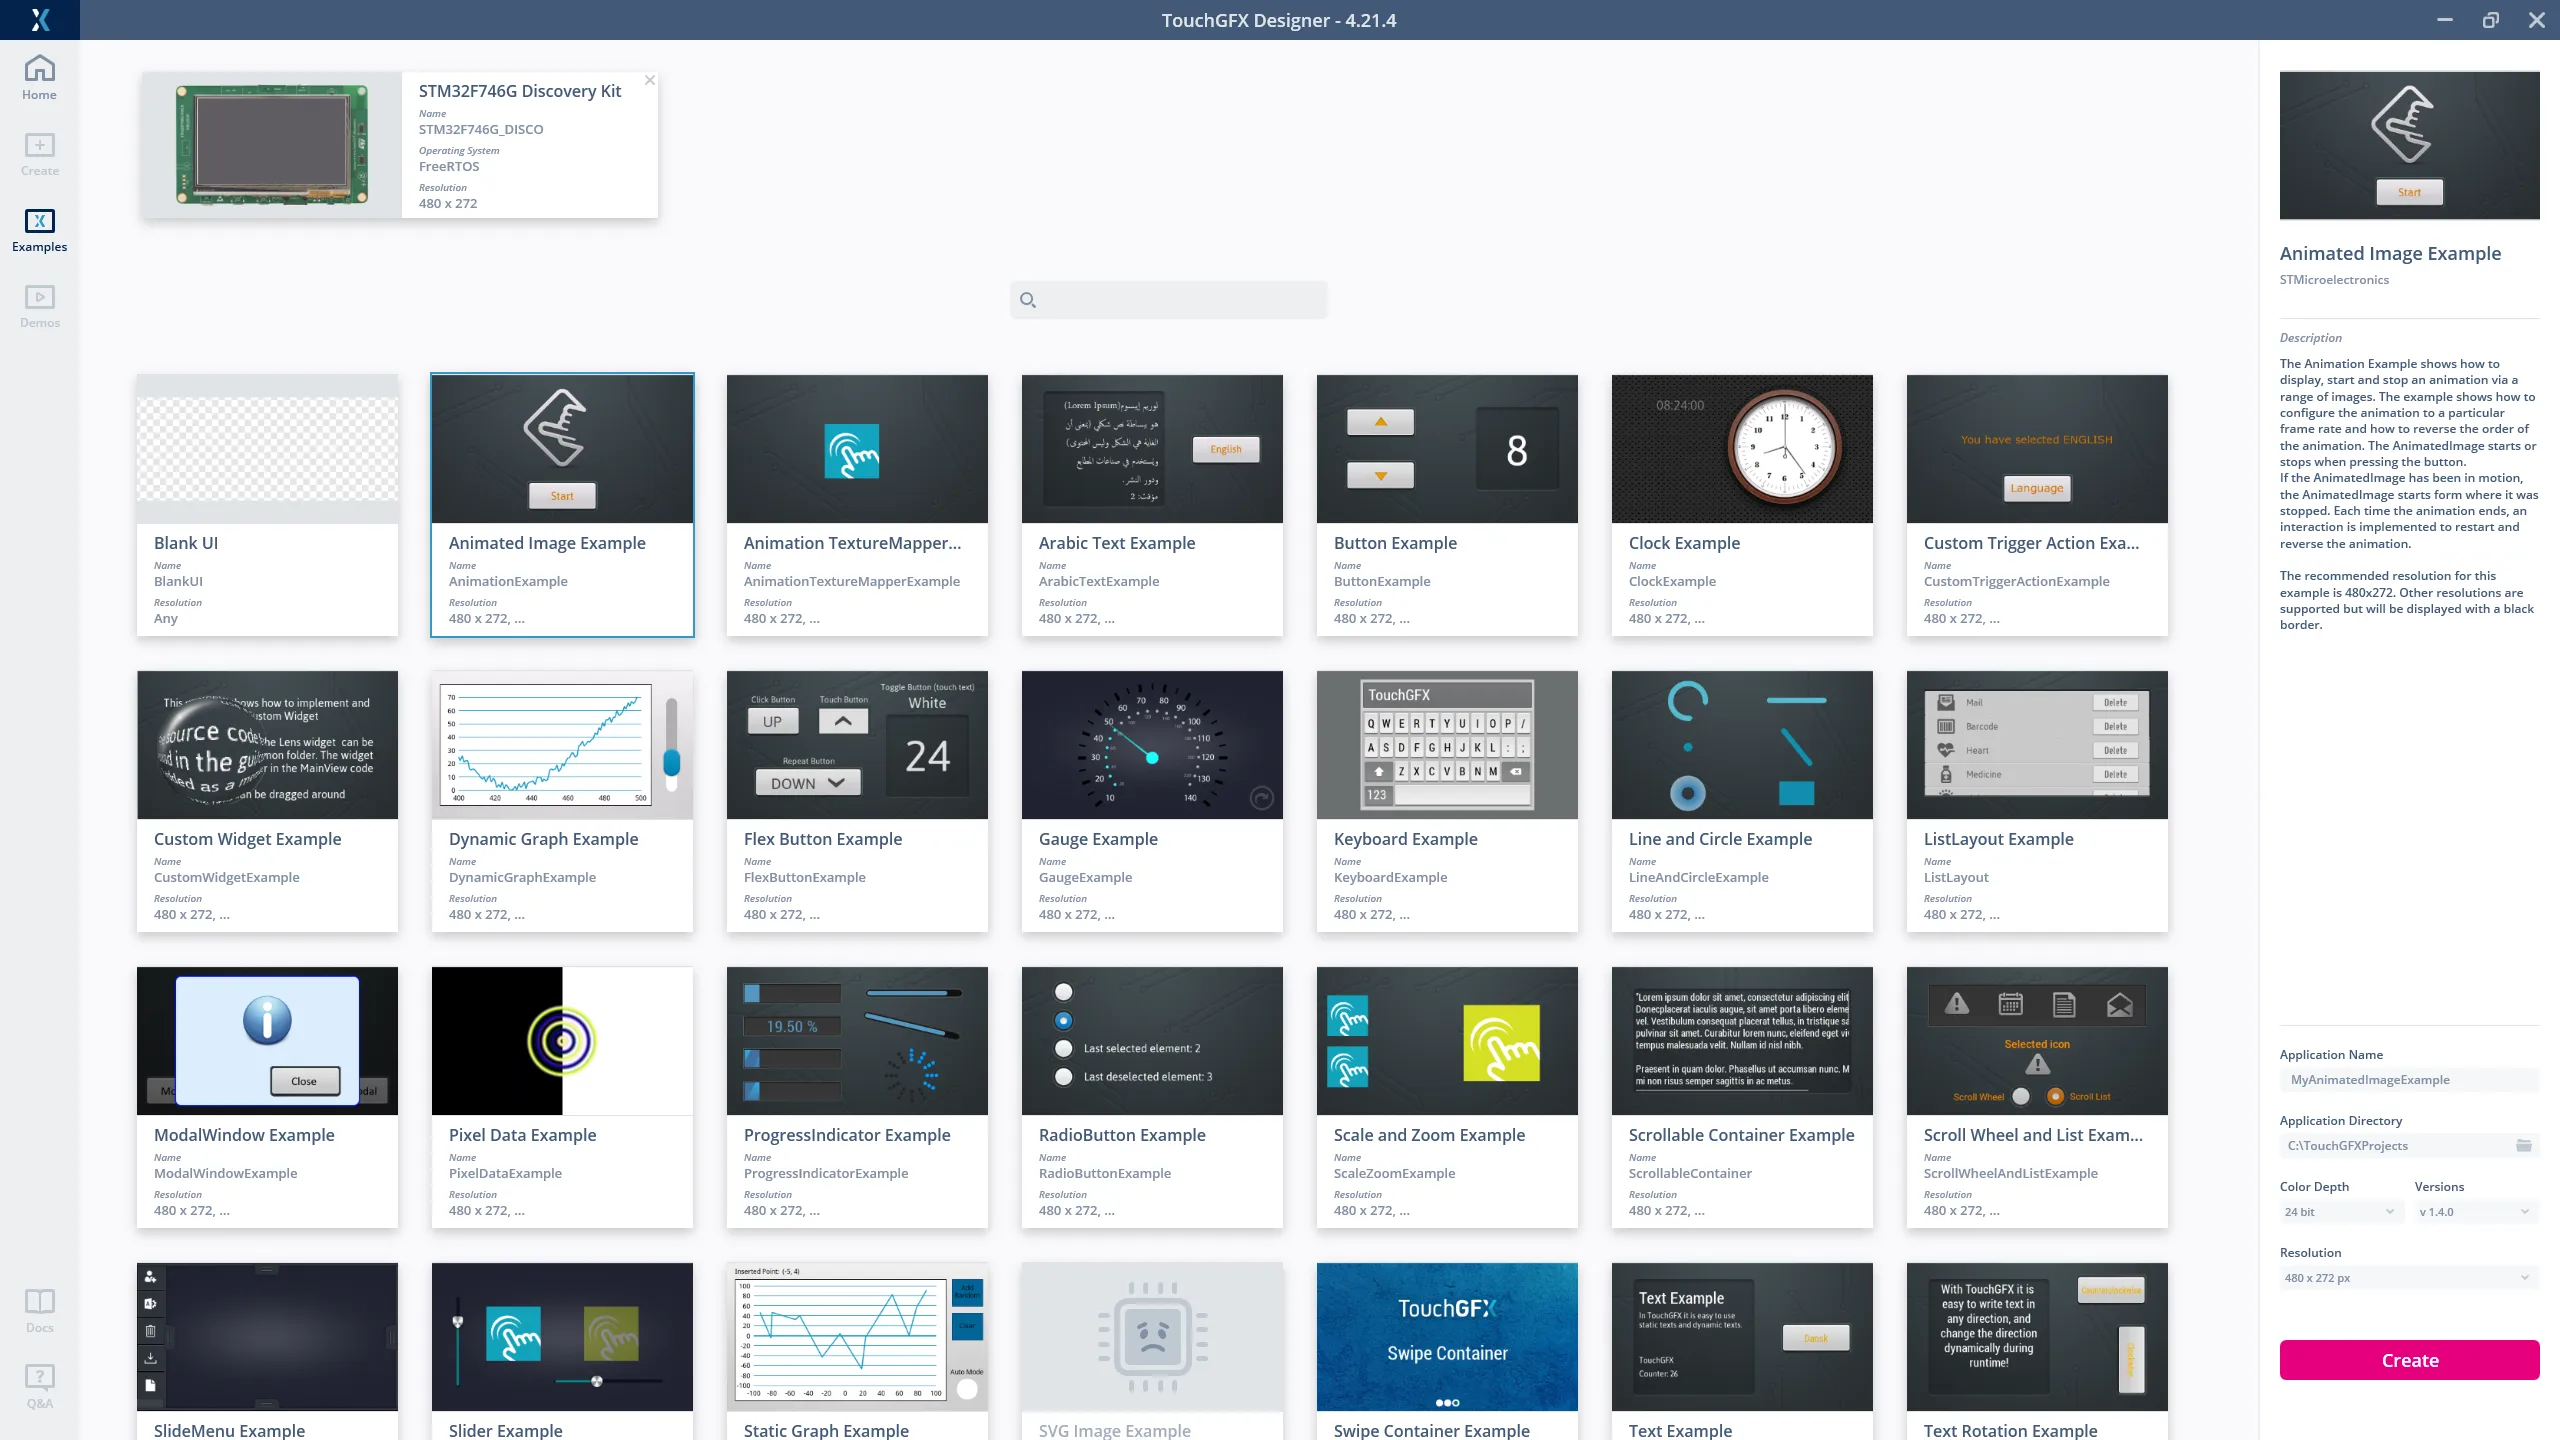Click into the examples search field

(x=1180, y=300)
